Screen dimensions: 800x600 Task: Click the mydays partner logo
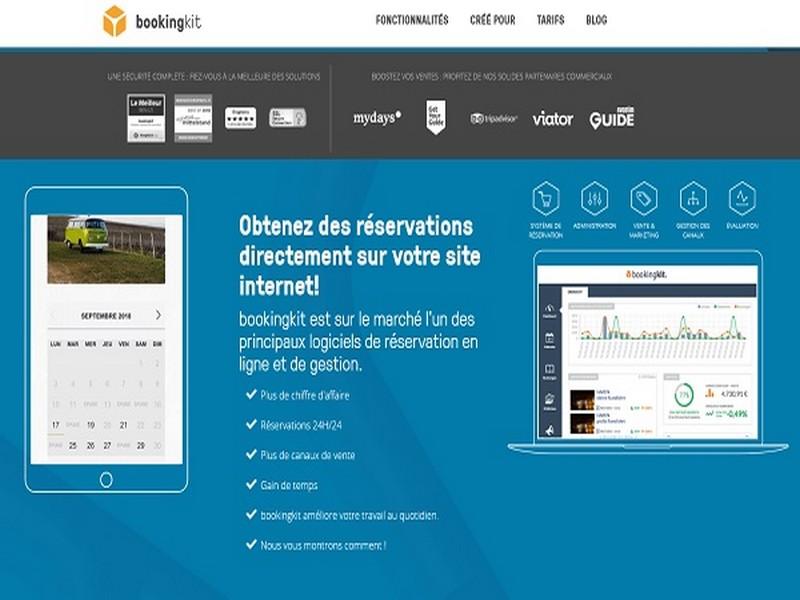click(377, 118)
